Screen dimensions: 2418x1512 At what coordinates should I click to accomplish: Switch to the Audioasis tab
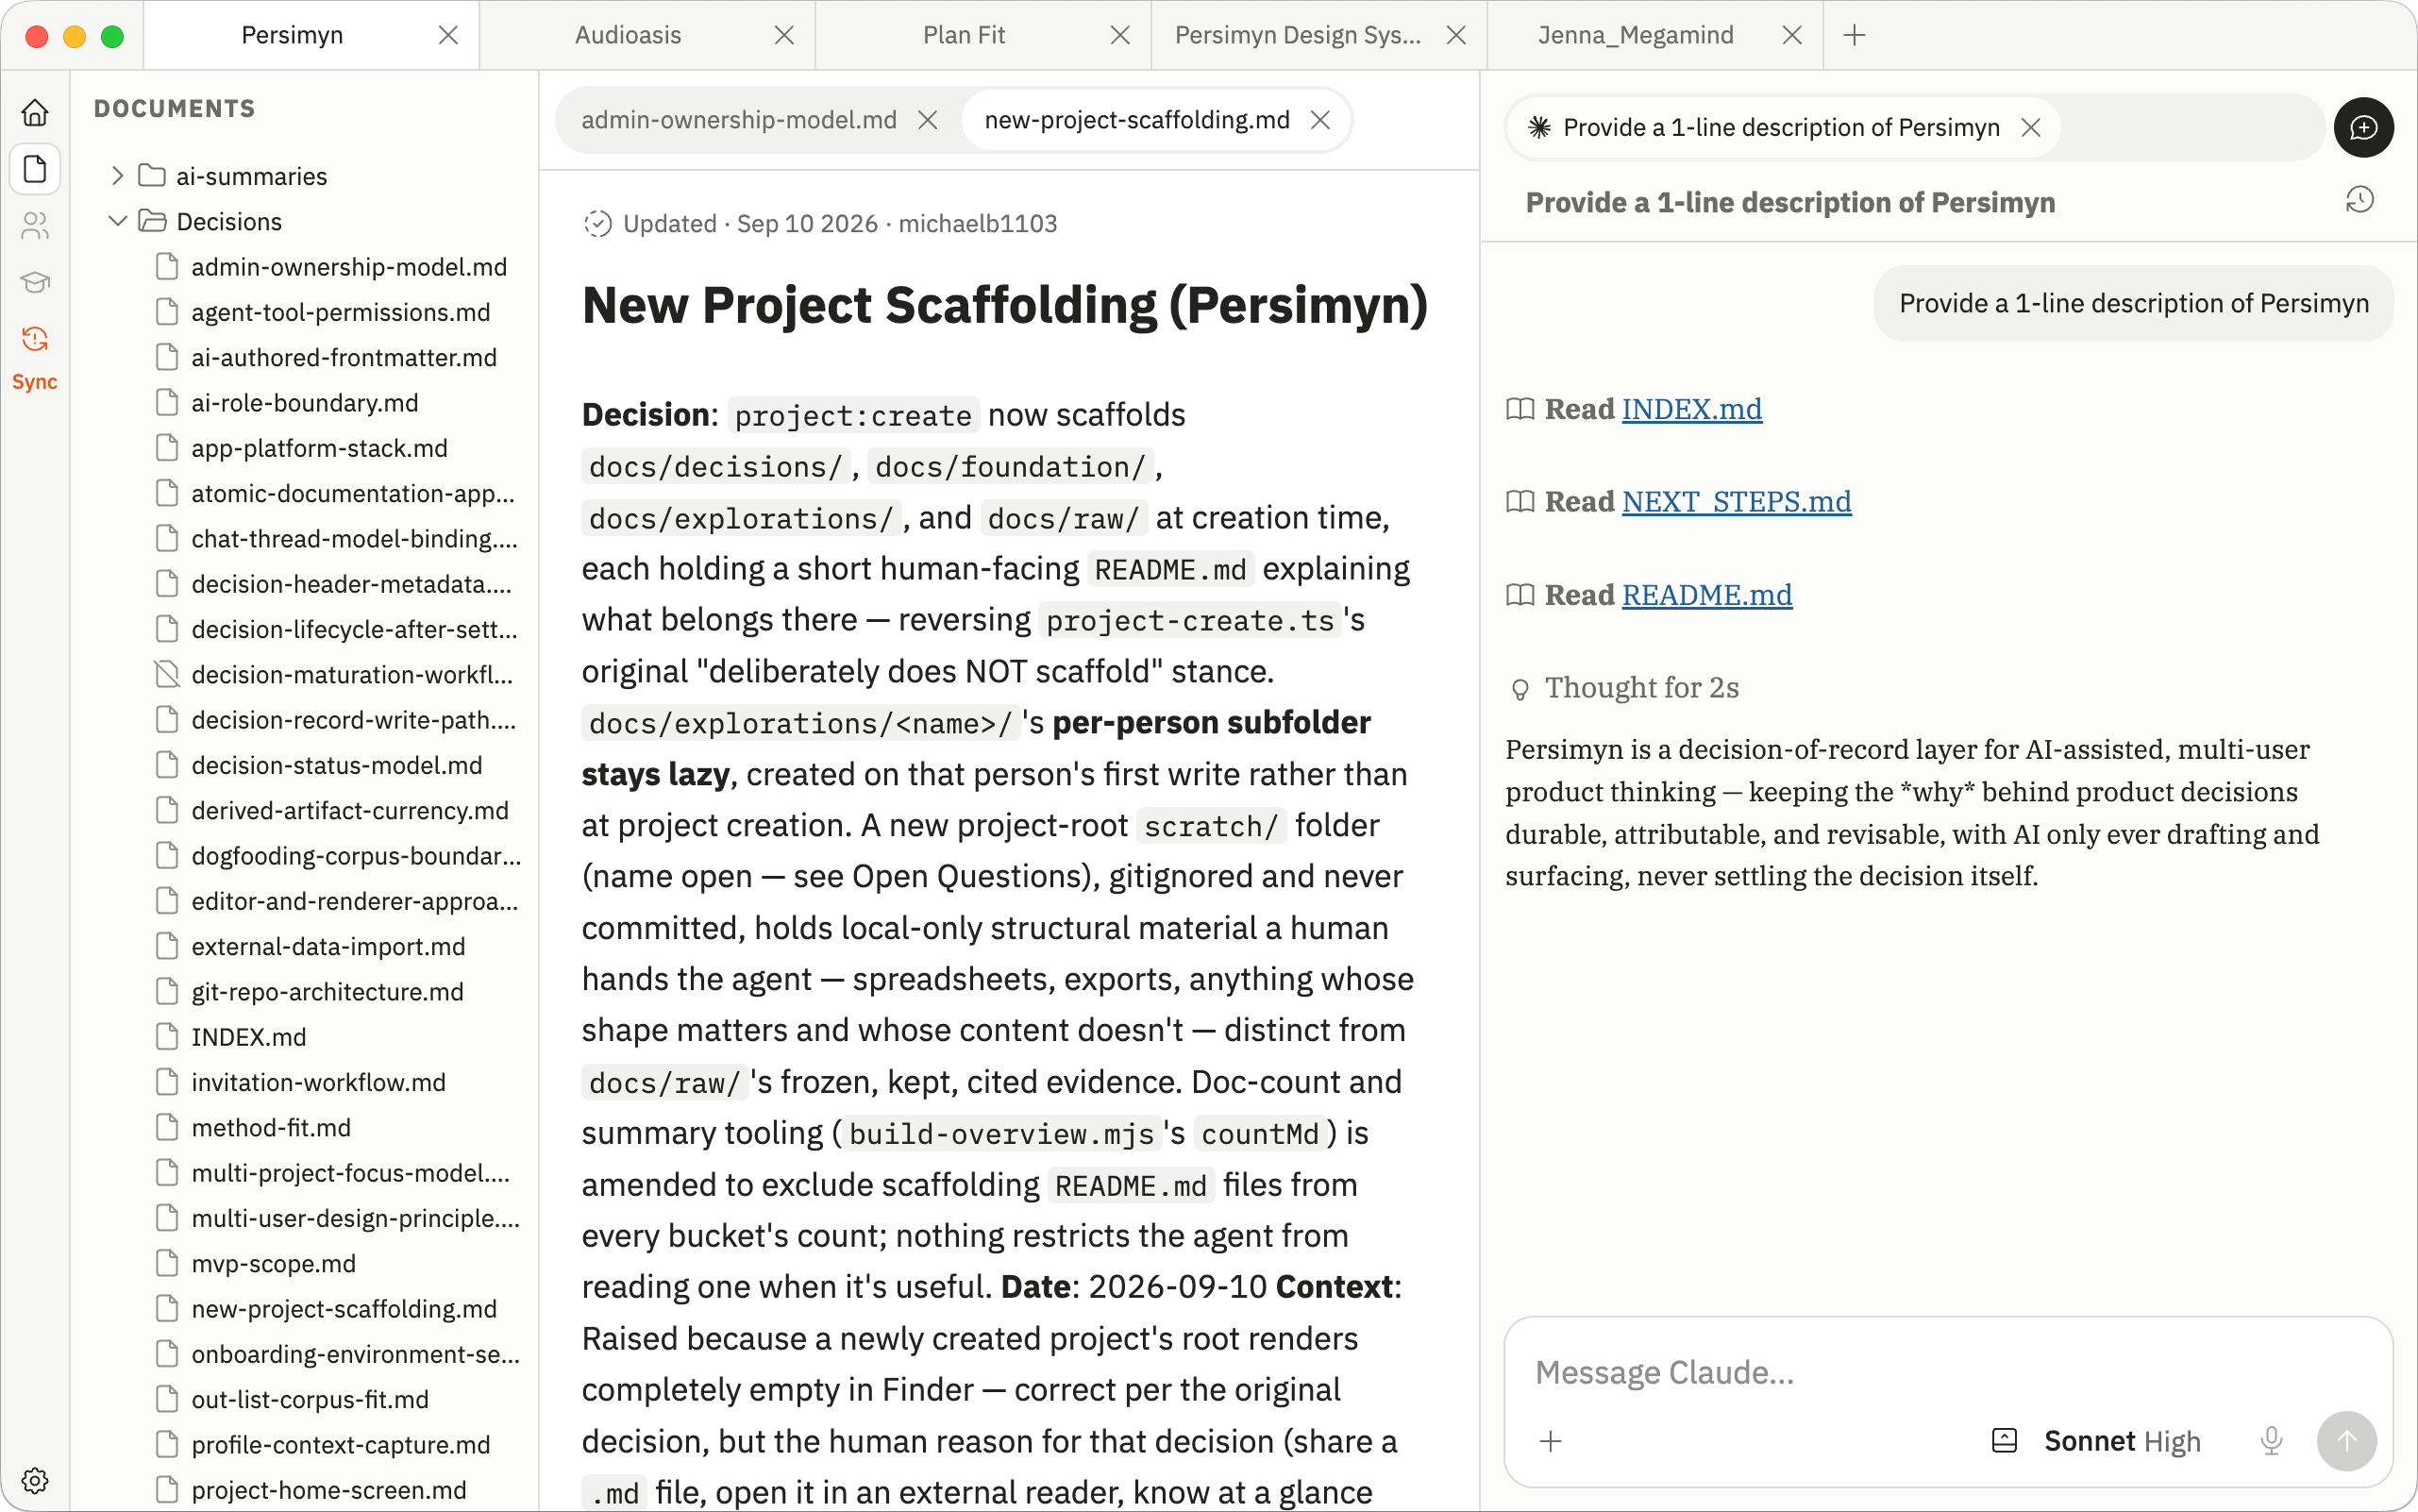(628, 35)
